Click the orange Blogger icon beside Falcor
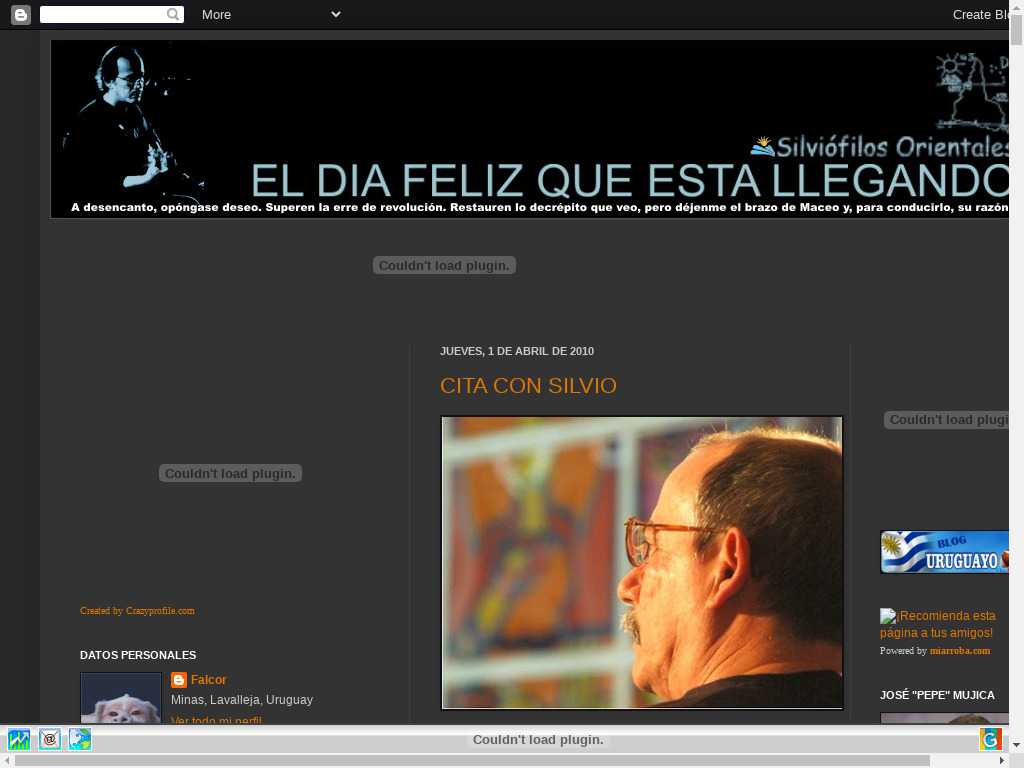The height and width of the screenshot is (768, 1024). point(179,680)
